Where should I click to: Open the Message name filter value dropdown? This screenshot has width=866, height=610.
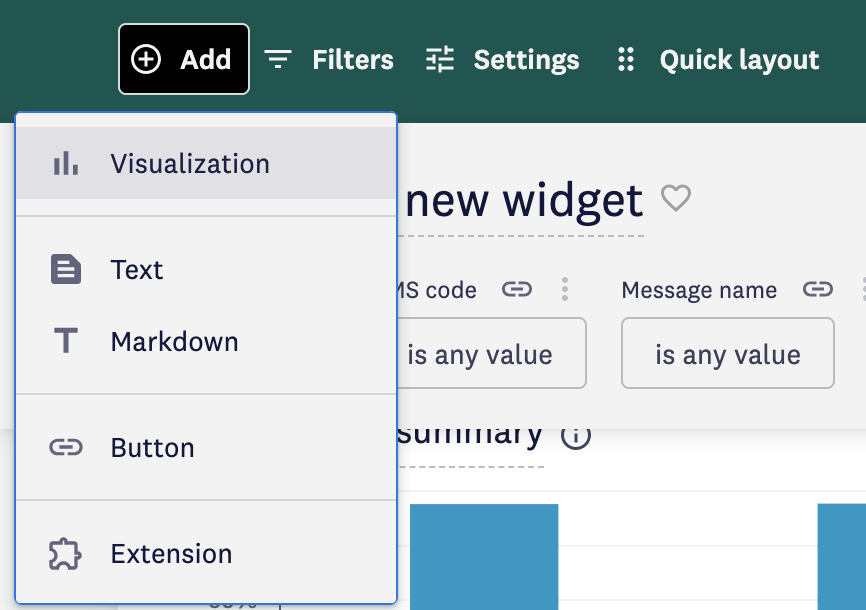(x=727, y=353)
